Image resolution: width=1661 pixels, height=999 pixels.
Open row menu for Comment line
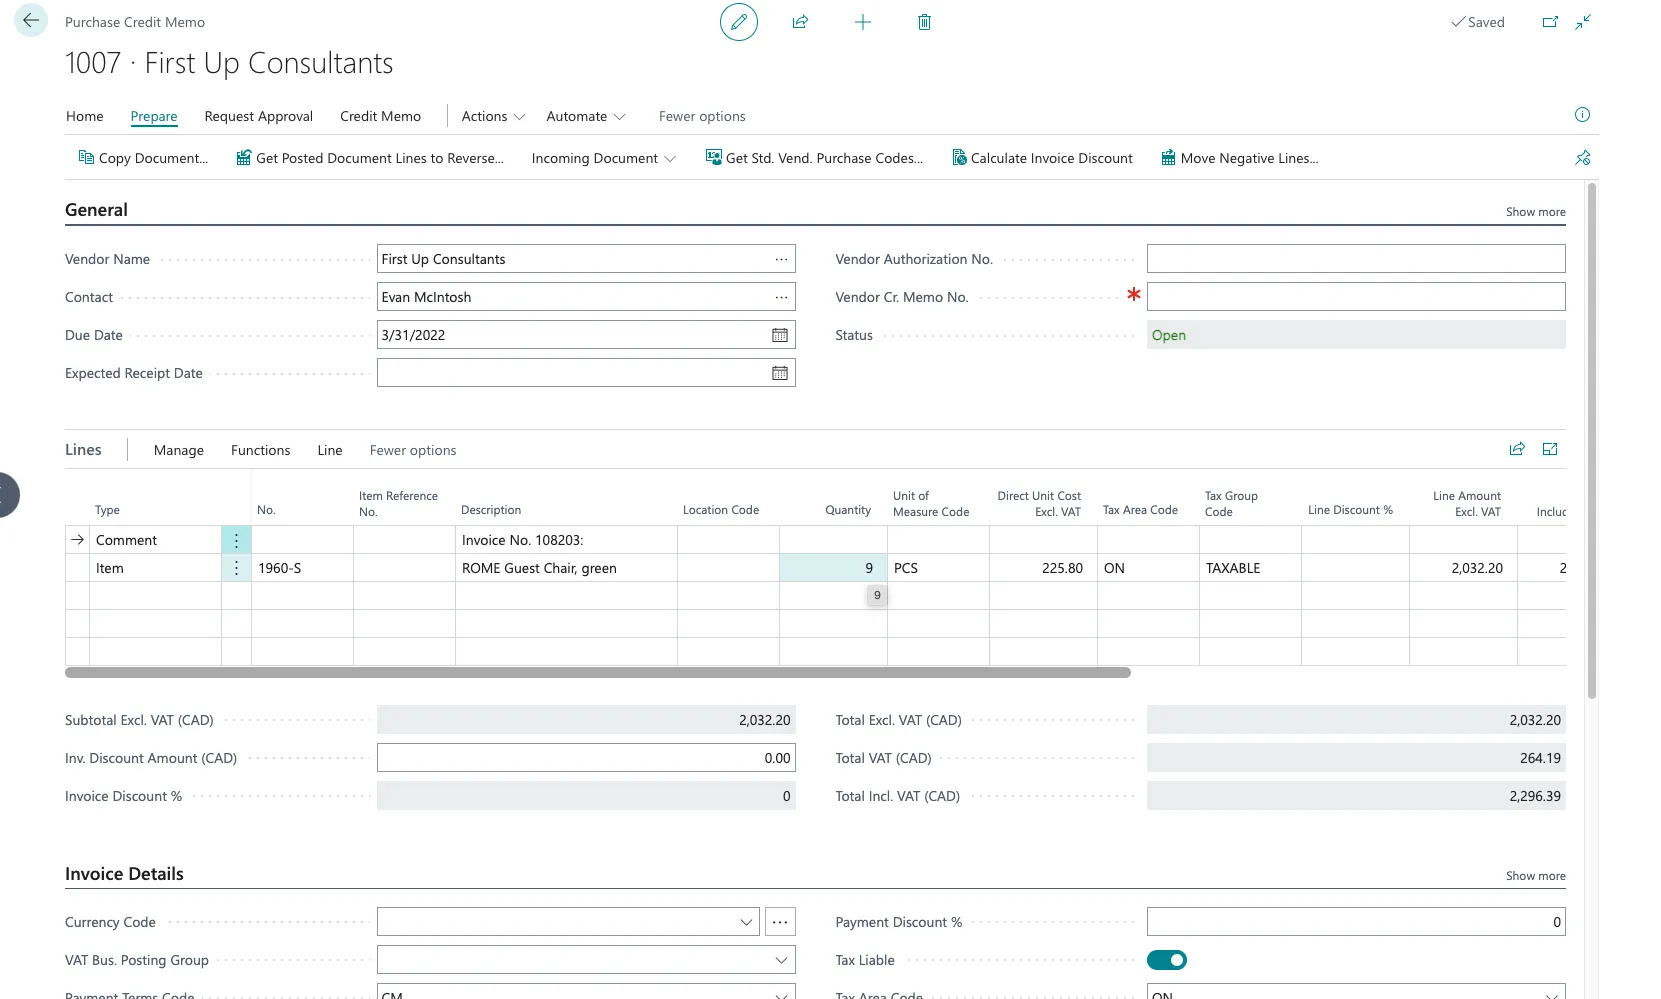pos(236,540)
